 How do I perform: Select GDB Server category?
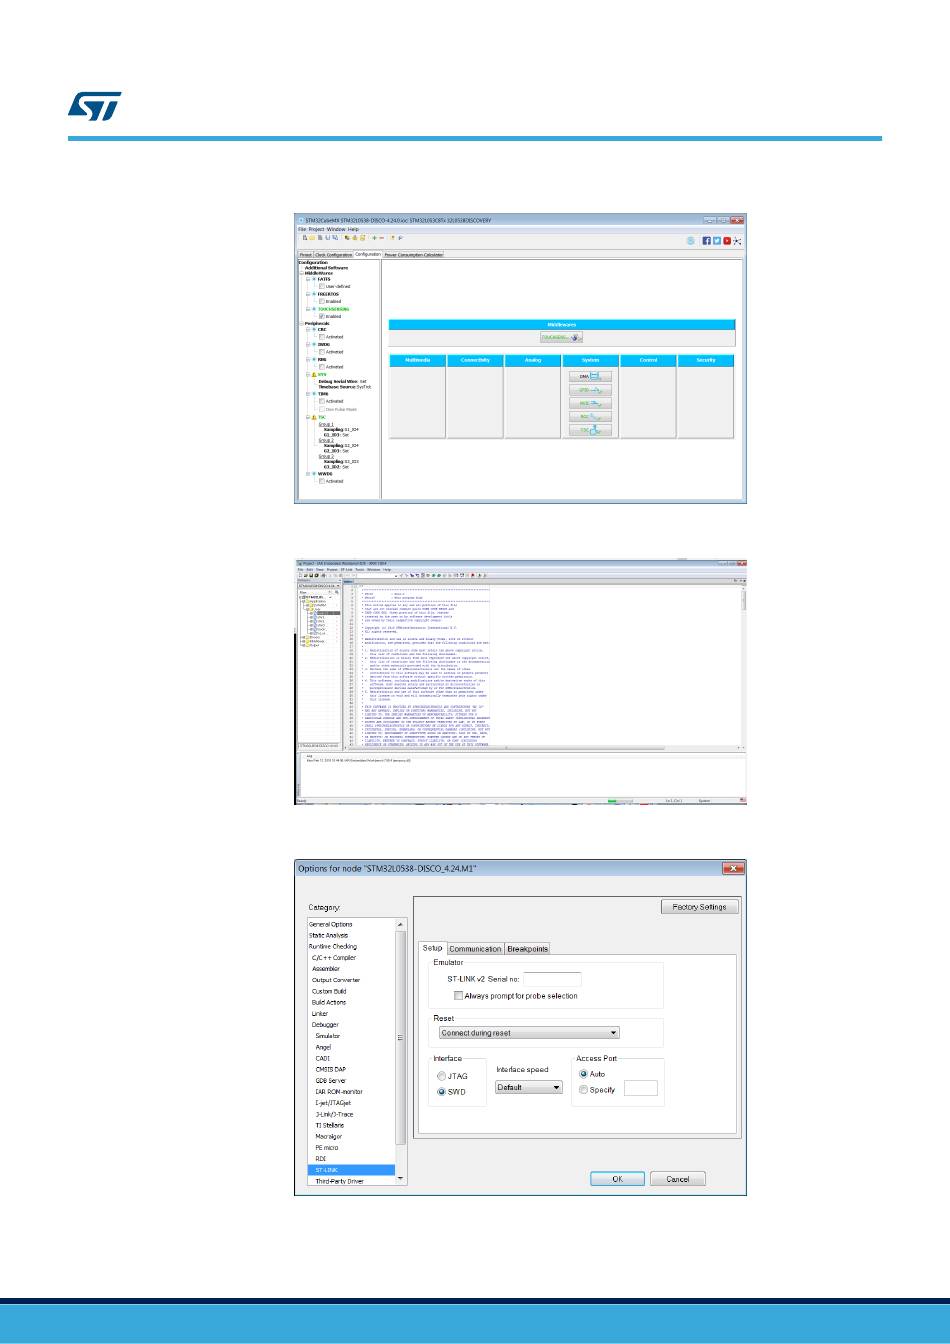331,1081
